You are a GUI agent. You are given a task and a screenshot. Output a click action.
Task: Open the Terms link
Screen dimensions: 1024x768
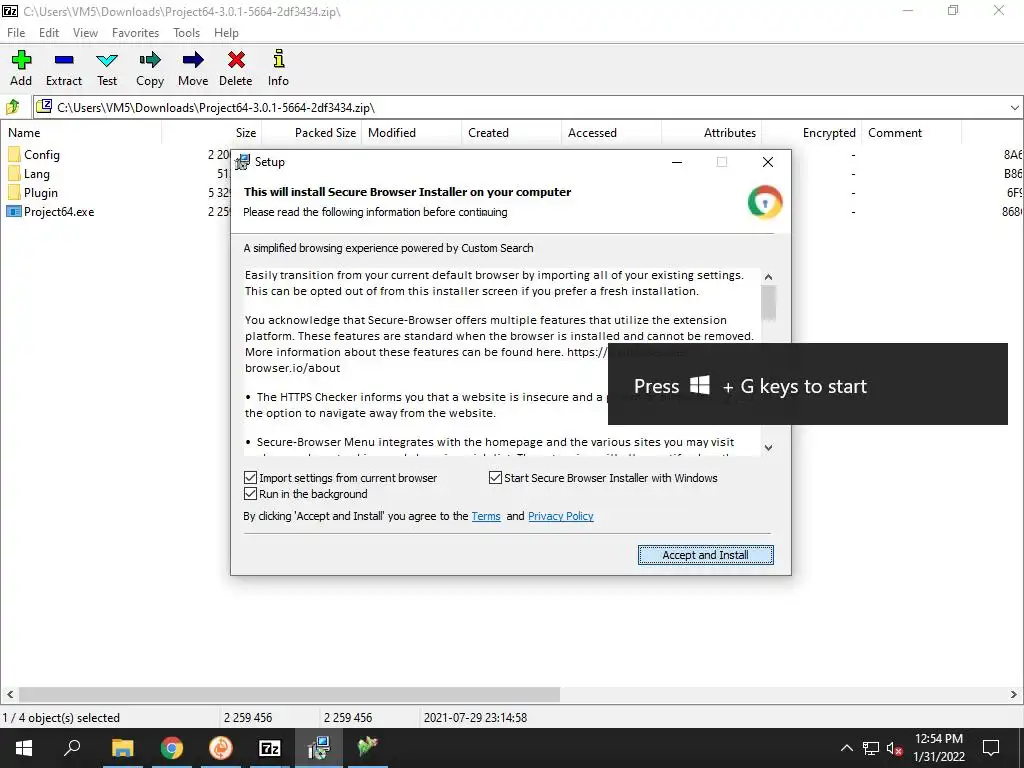(x=486, y=516)
